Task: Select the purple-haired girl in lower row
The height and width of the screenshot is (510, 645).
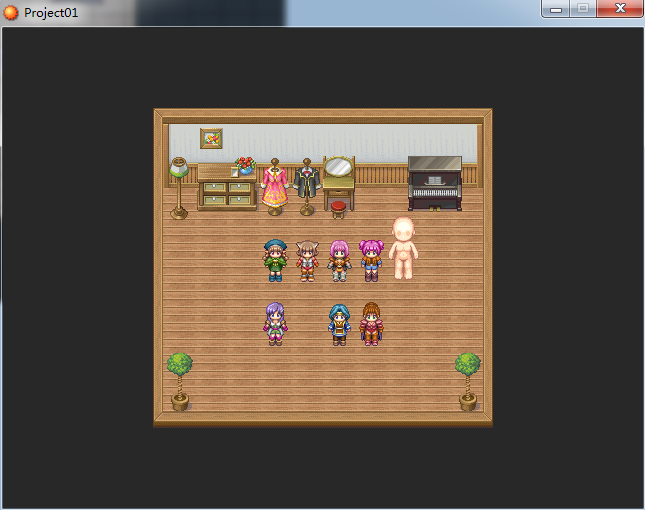Action: click(x=275, y=324)
